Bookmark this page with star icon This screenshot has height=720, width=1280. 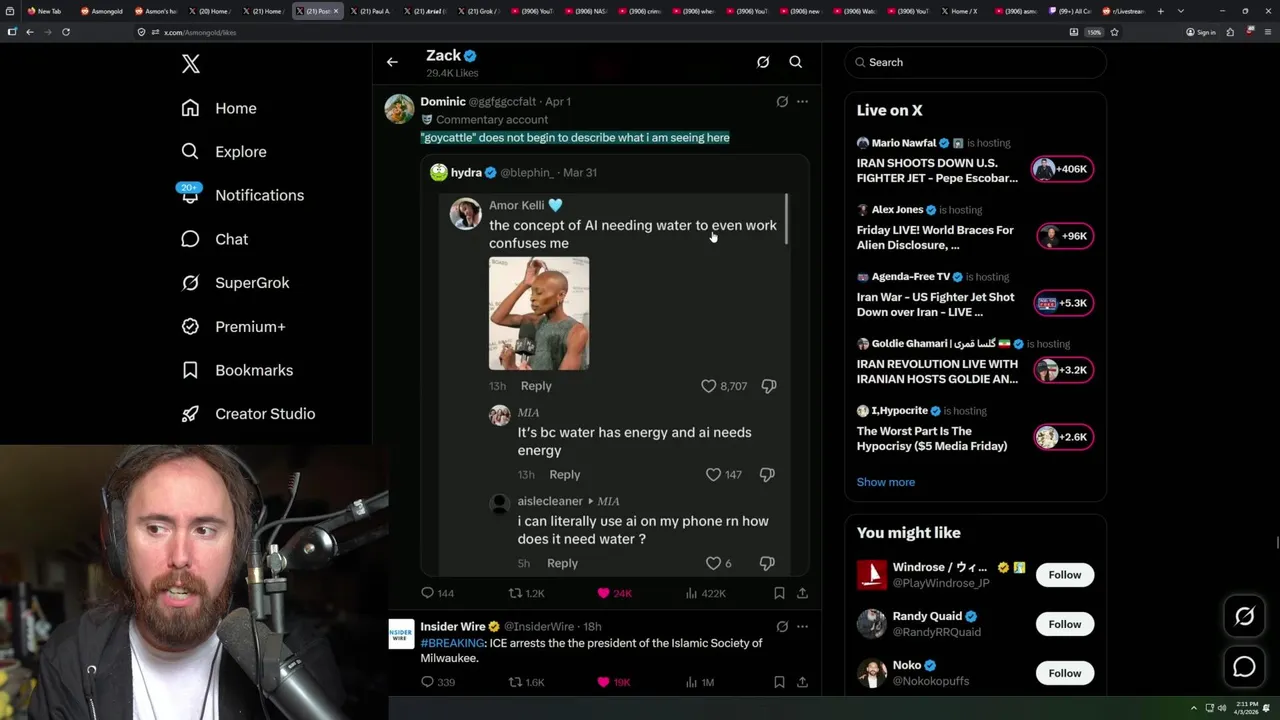[1114, 32]
